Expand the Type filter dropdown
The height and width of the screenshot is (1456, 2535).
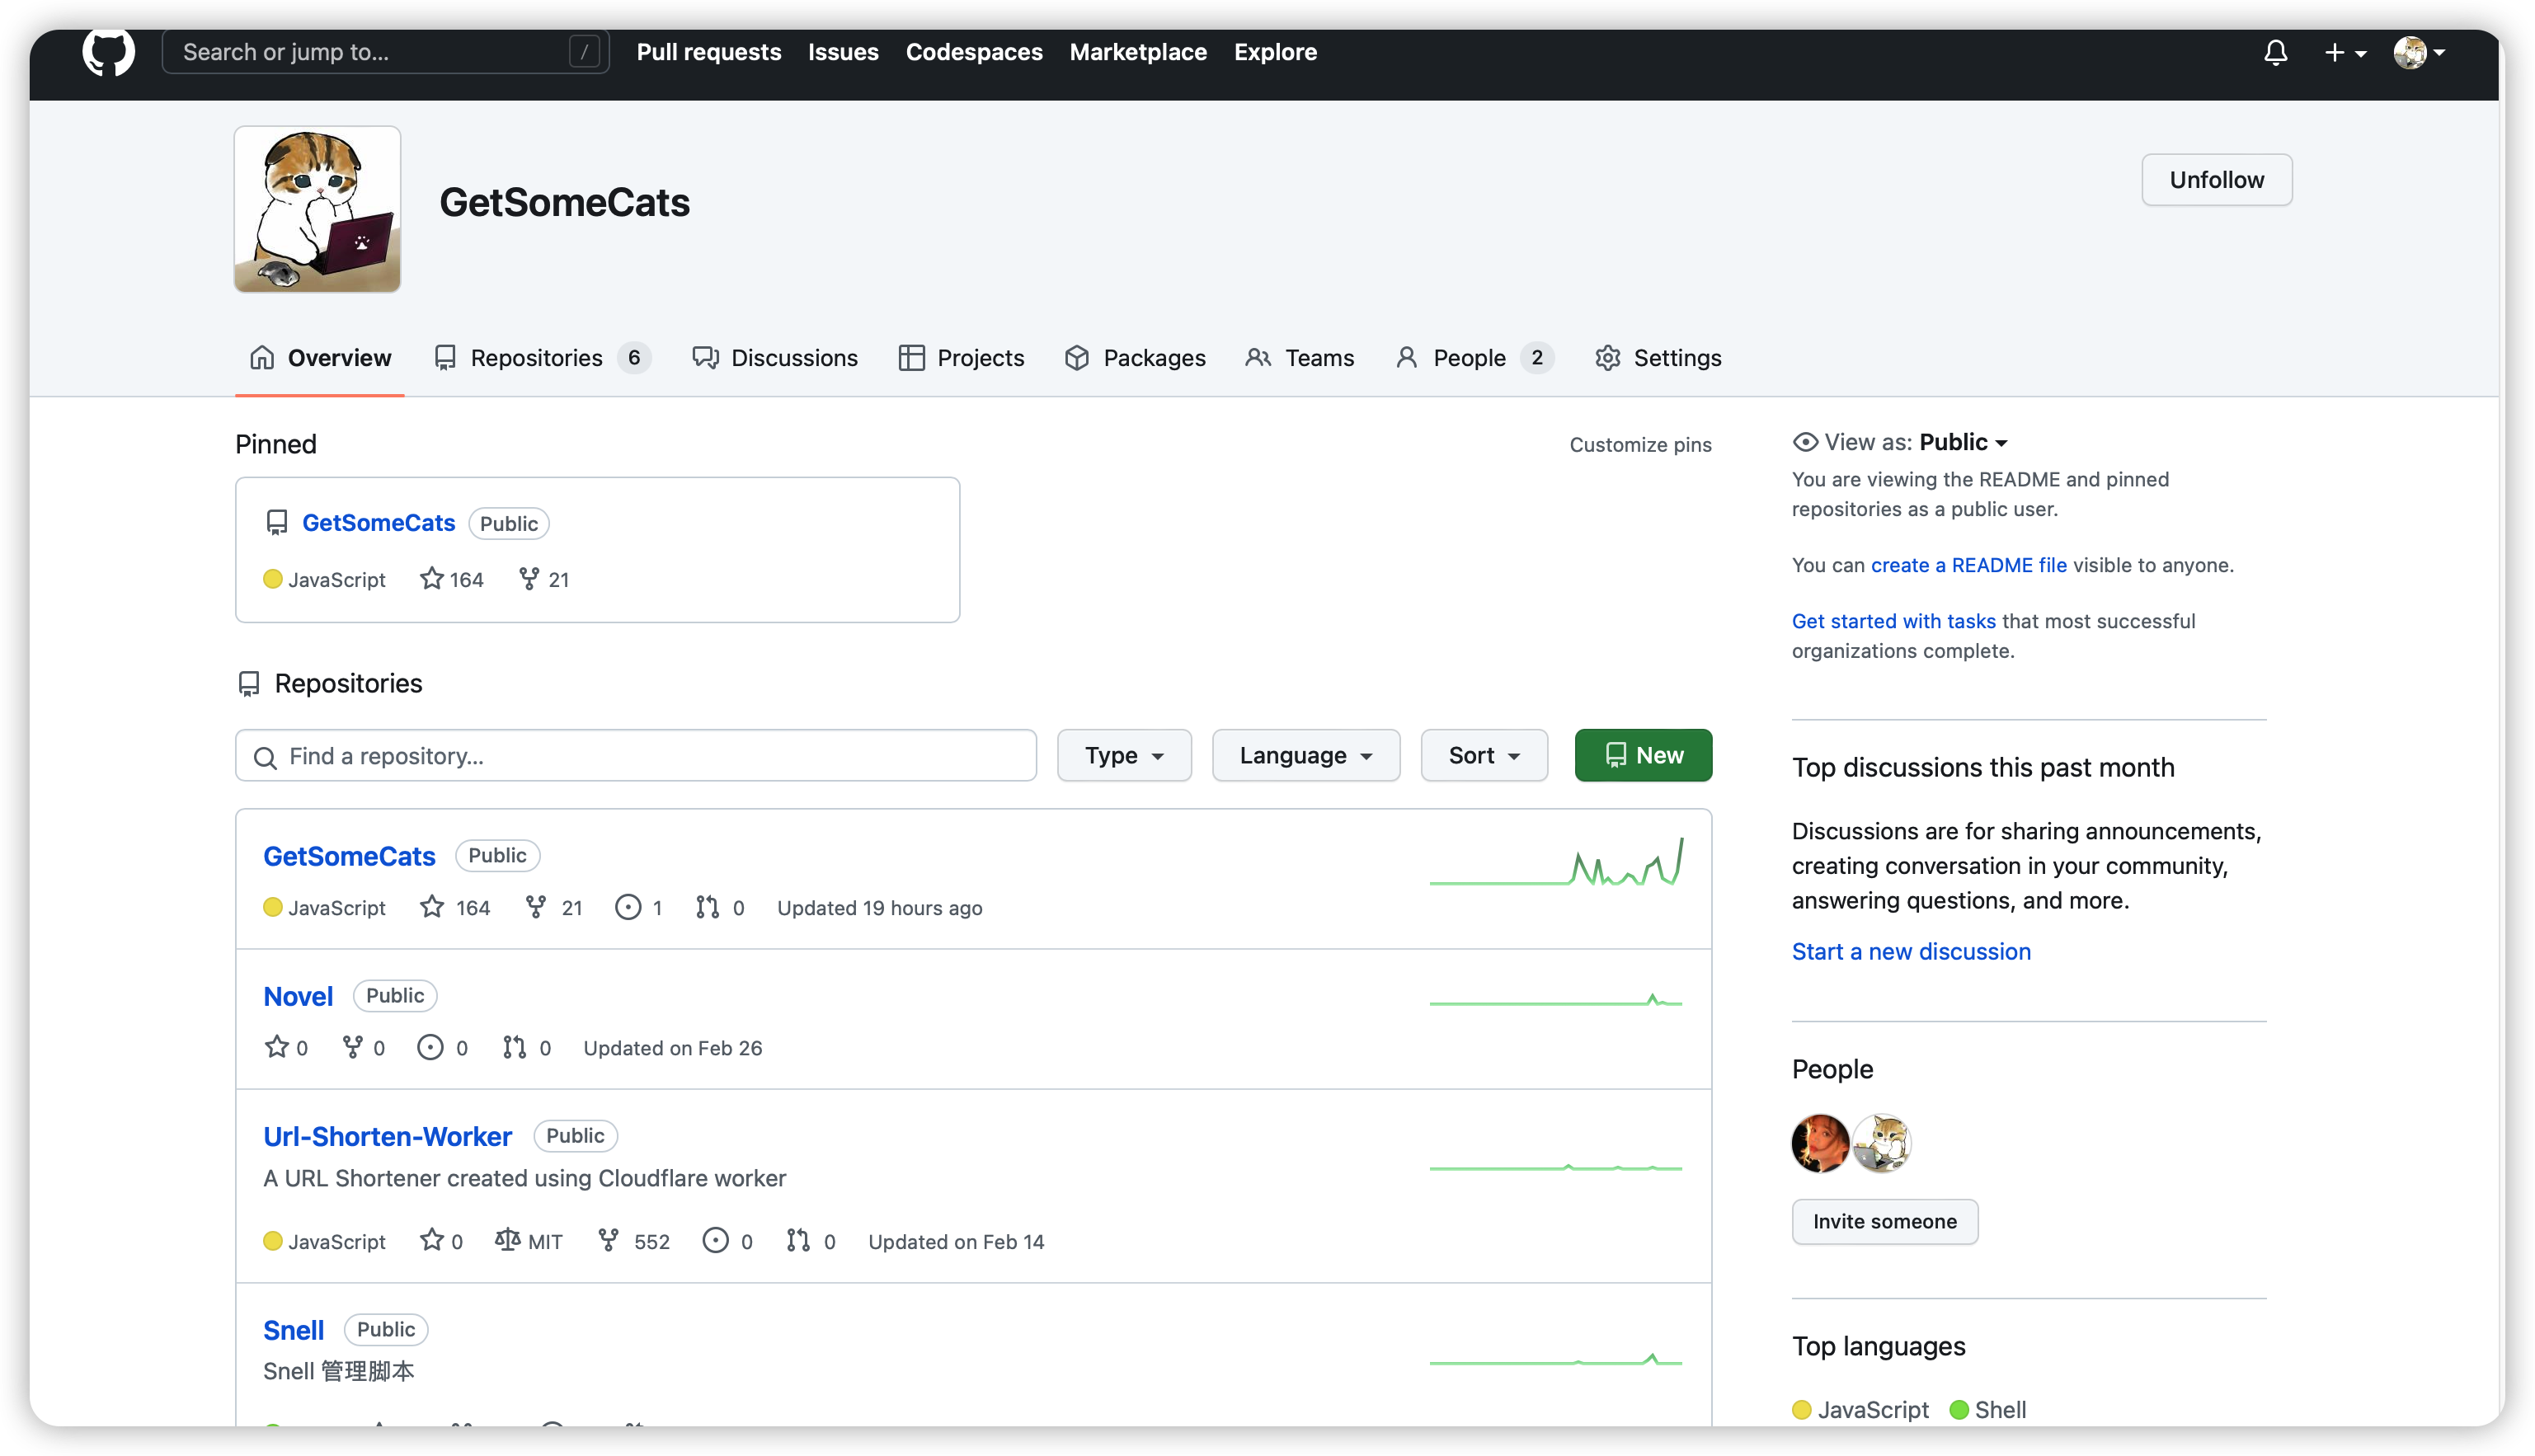coord(1124,755)
